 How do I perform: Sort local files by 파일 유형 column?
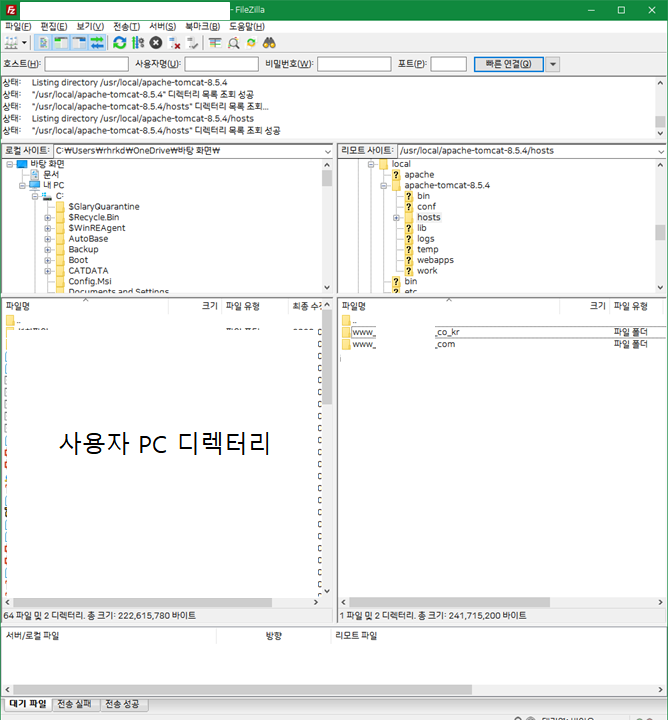point(255,306)
